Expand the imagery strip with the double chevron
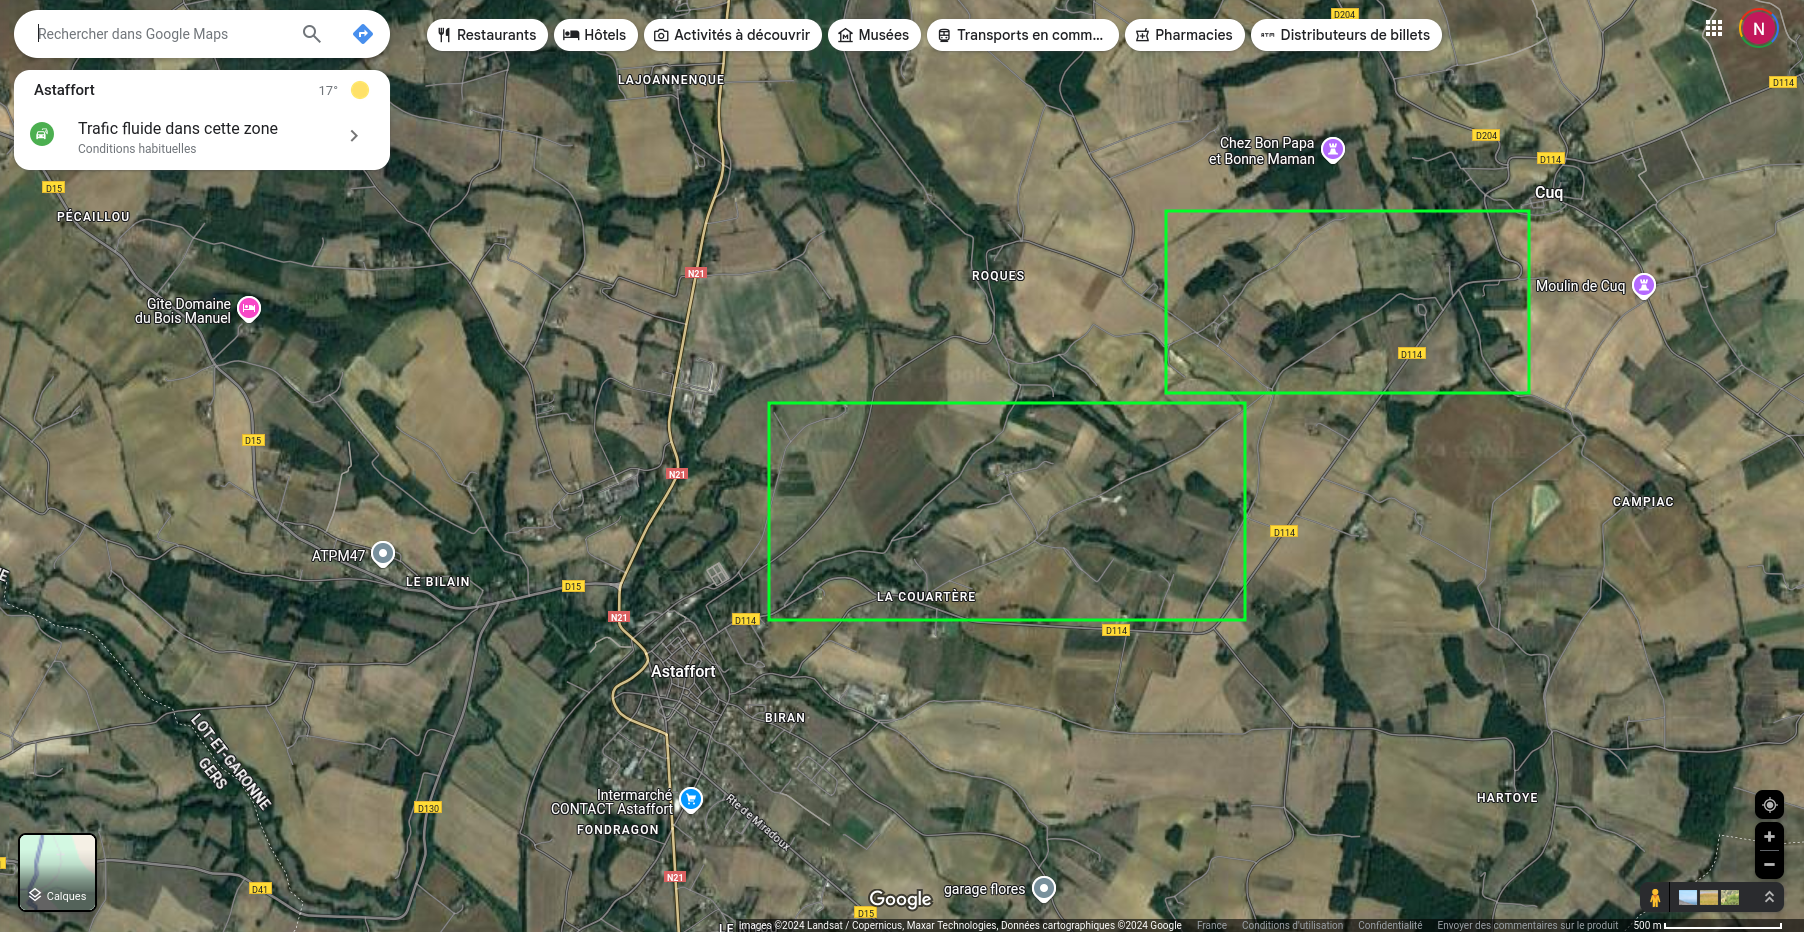The width and height of the screenshot is (1804, 932). (x=1769, y=897)
